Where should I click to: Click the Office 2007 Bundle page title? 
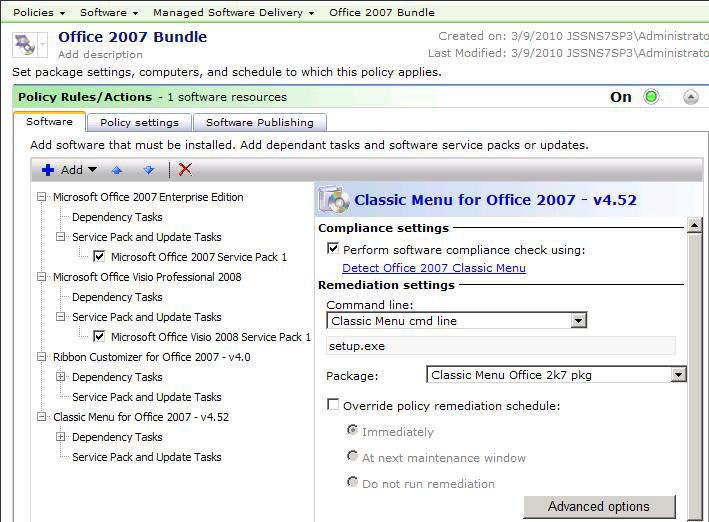click(132, 37)
